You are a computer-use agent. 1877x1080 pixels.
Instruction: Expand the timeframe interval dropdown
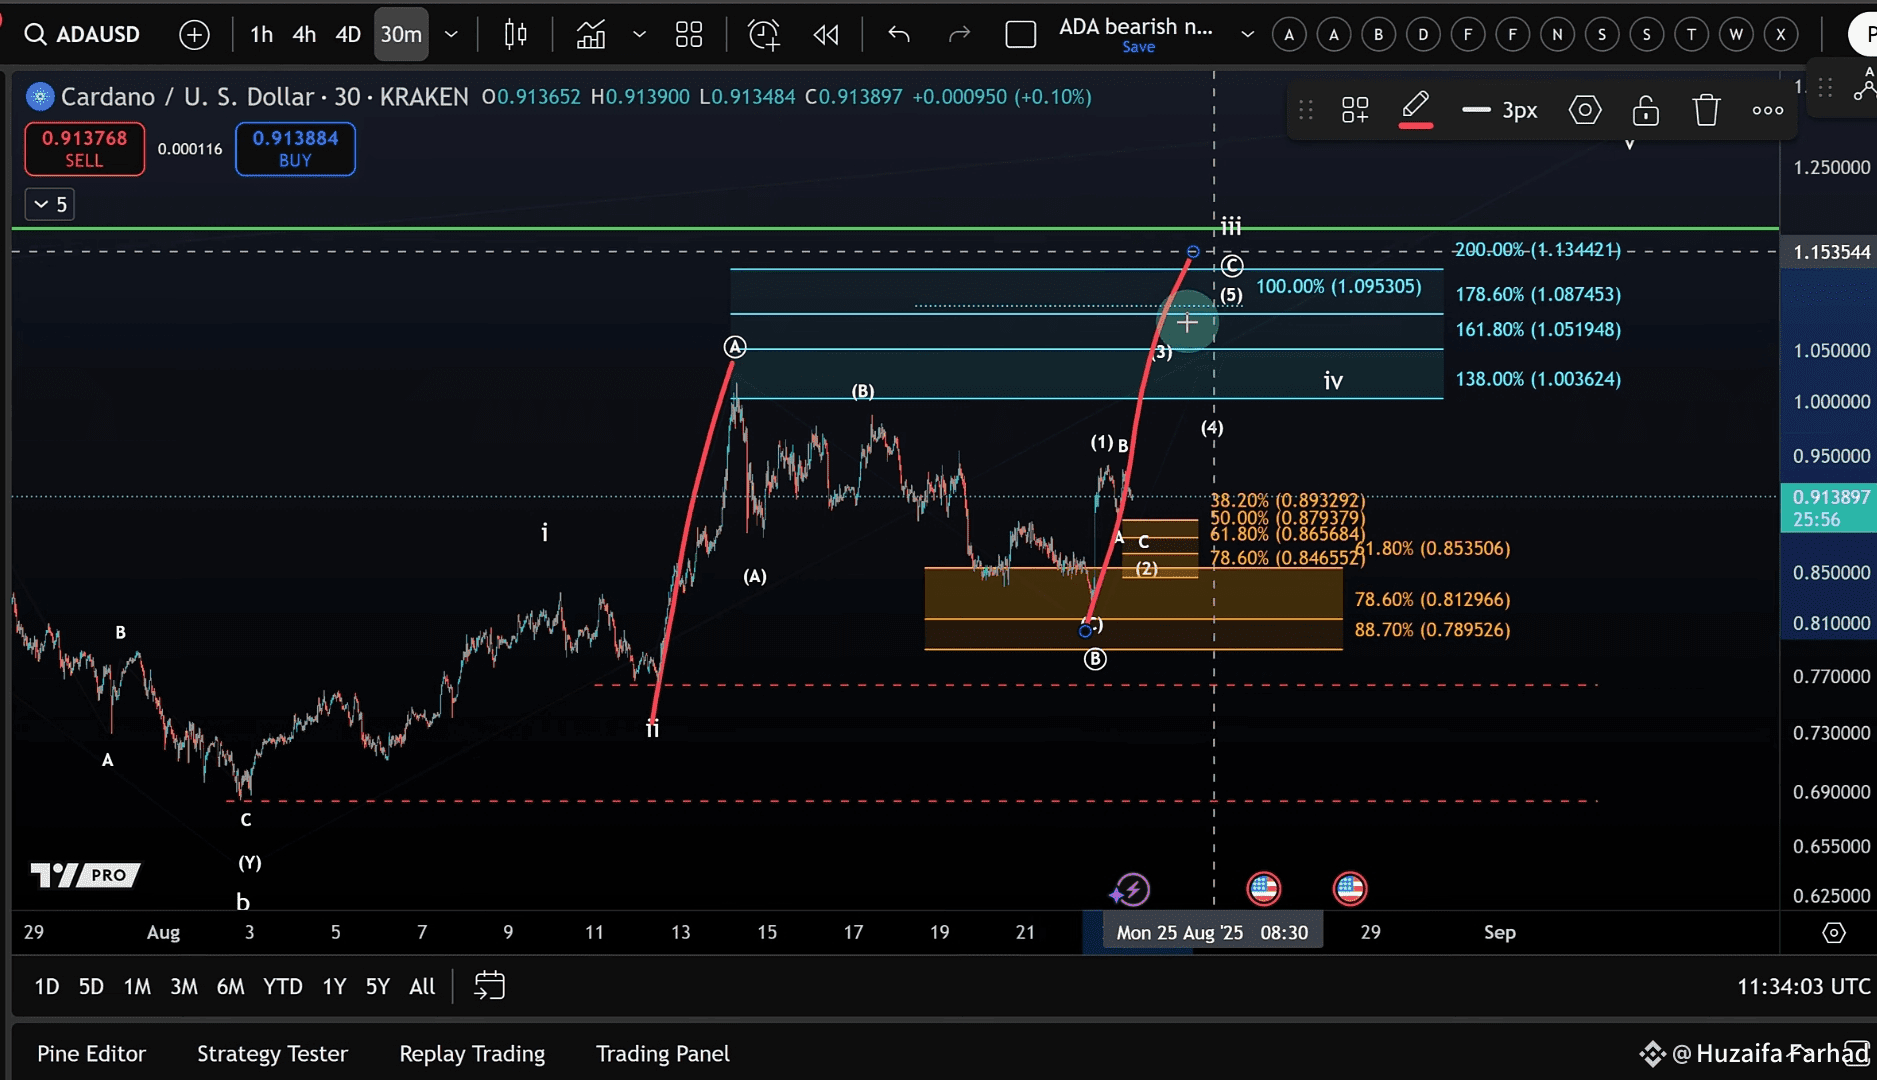[x=451, y=35]
